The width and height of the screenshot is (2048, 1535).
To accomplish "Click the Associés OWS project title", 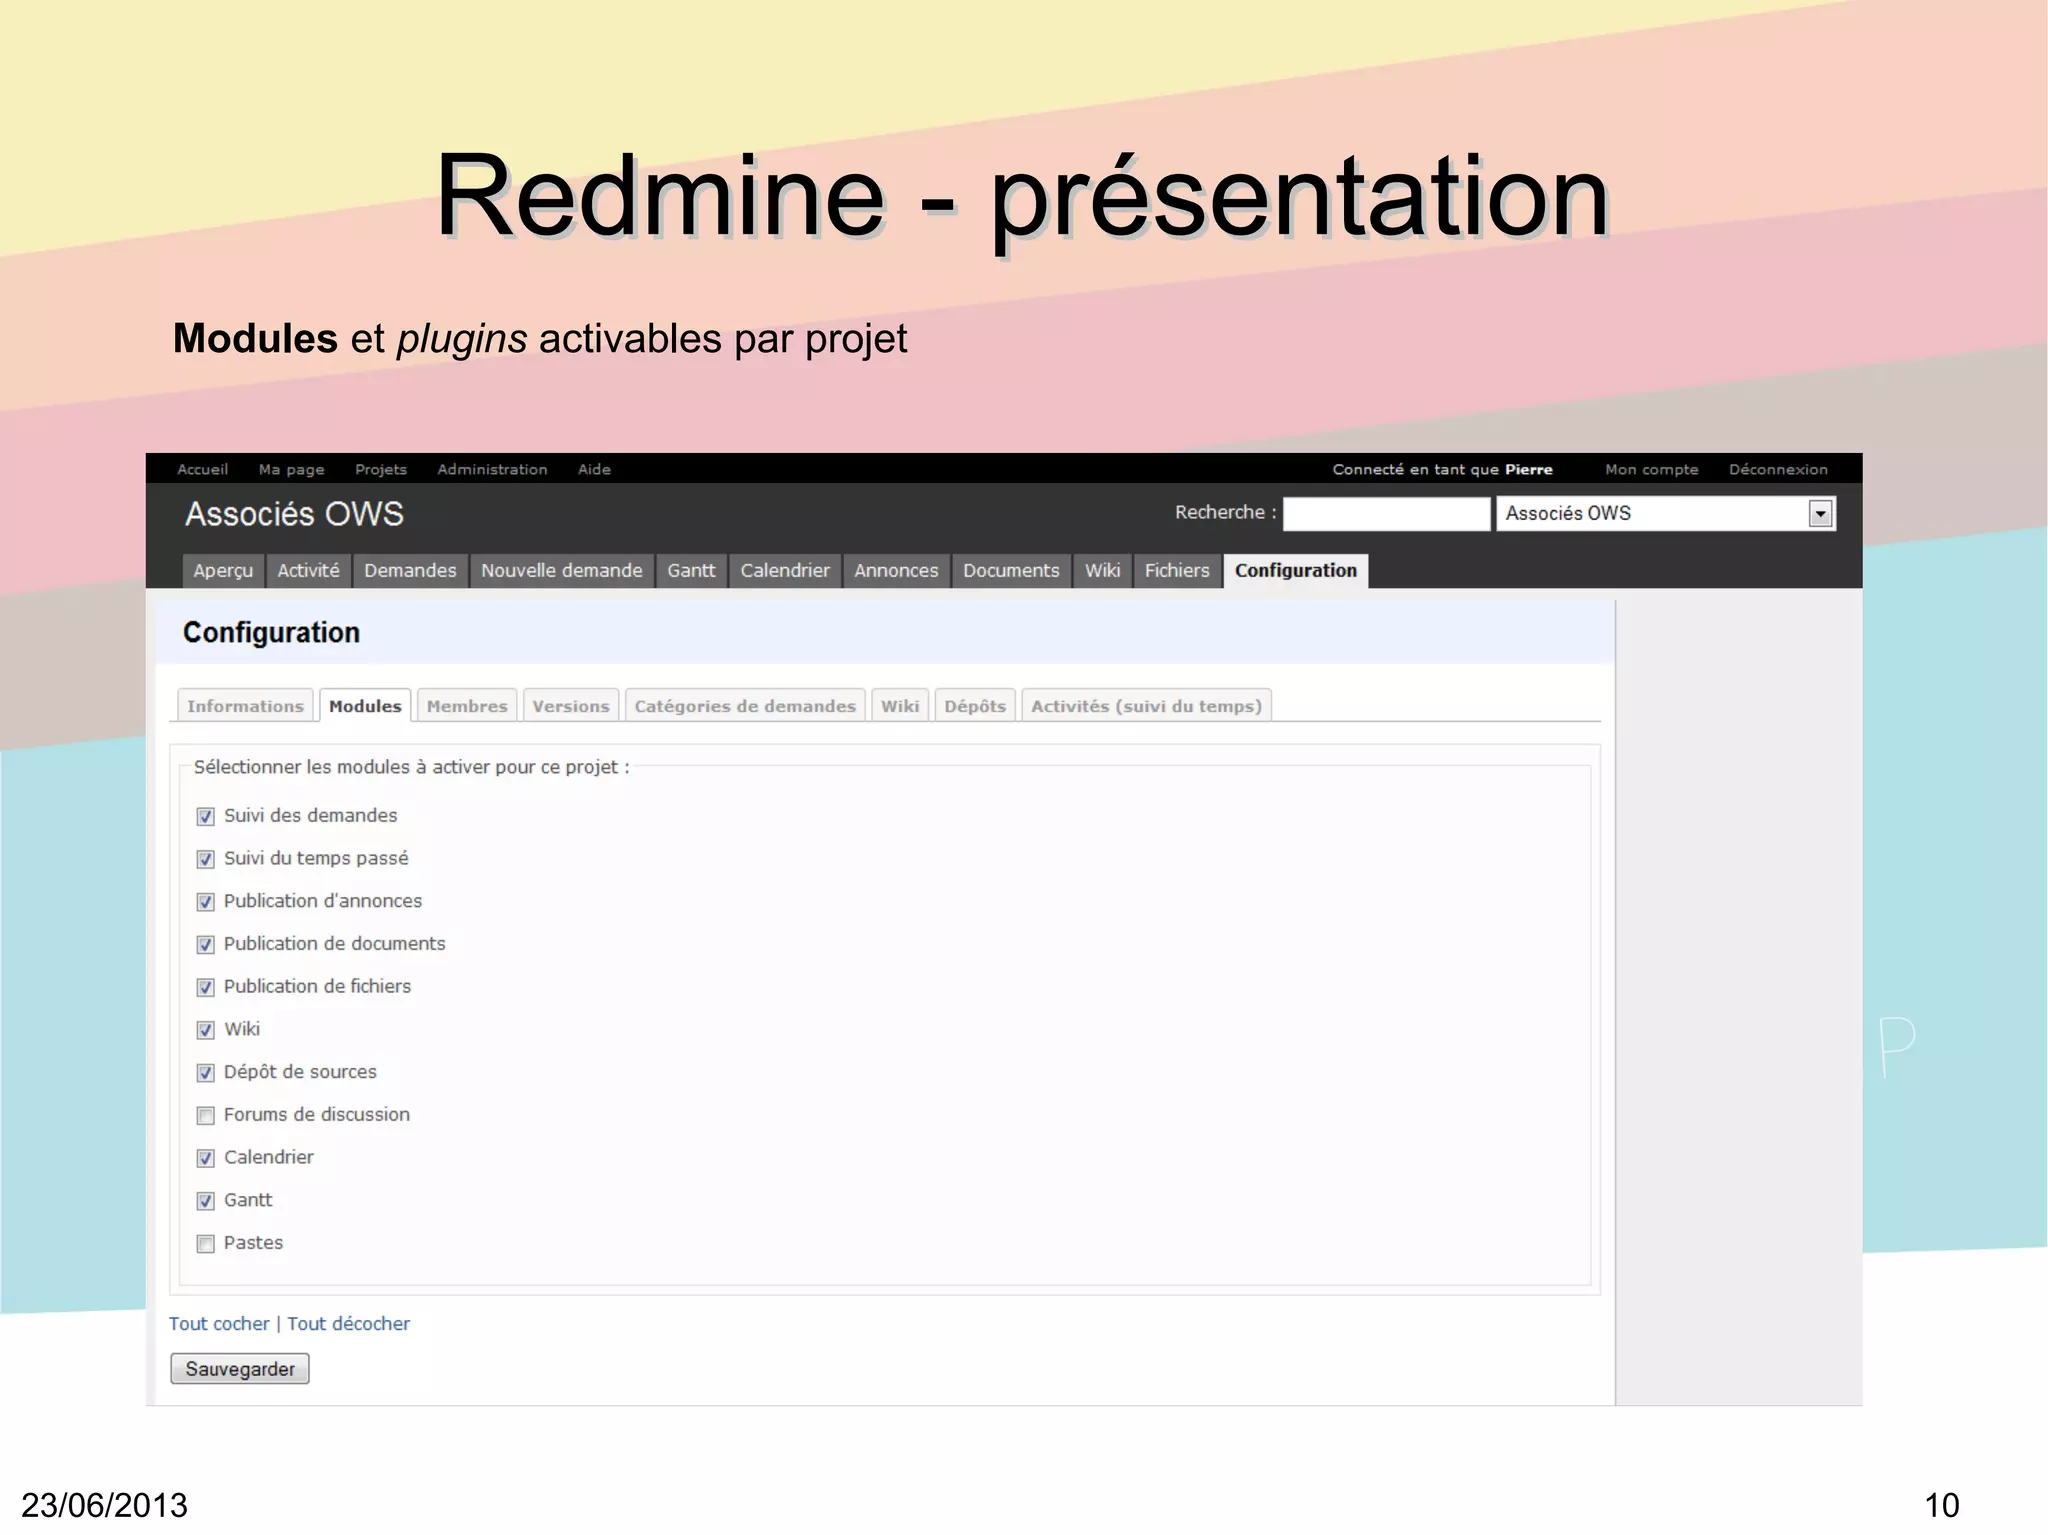I will pyautogui.click(x=294, y=514).
